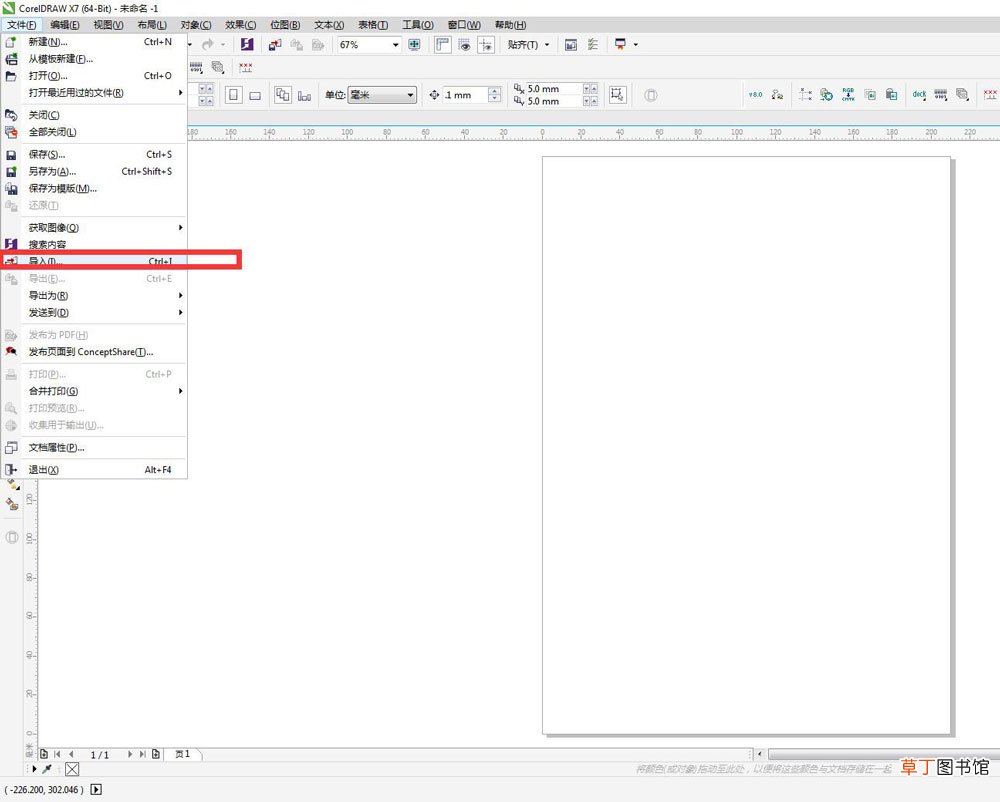Open the 单位 units combo box
This screenshot has height=802, width=1000.
coord(382,95)
